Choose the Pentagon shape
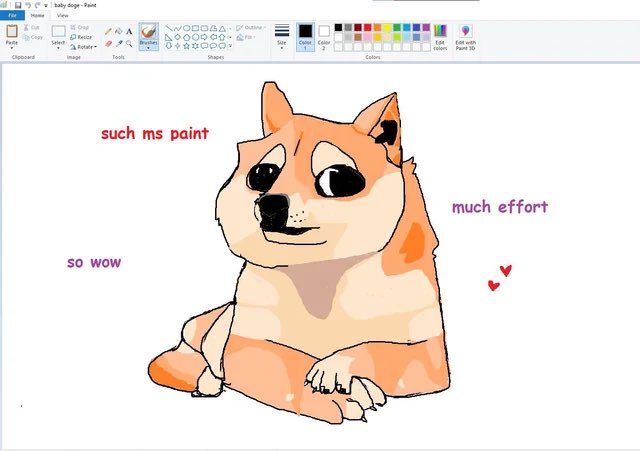 (x=186, y=37)
